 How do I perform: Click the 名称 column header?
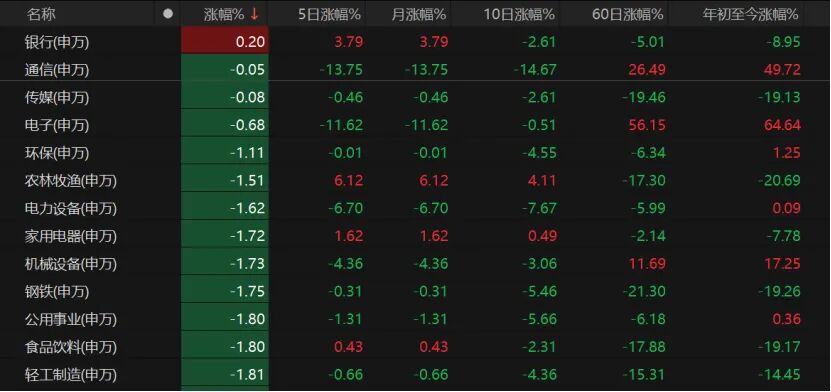click(x=41, y=14)
